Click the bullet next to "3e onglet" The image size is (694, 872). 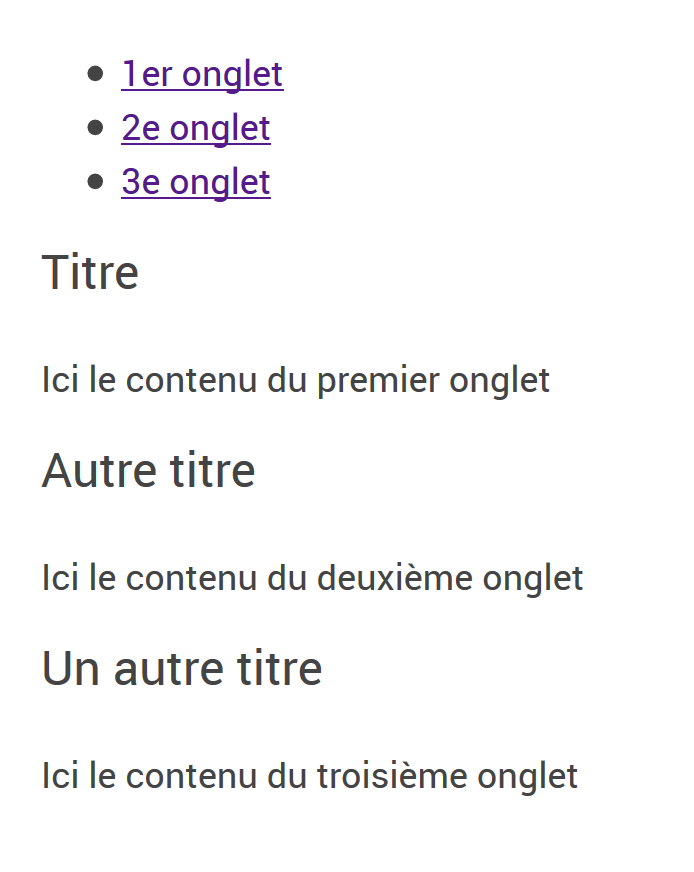[96, 181]
